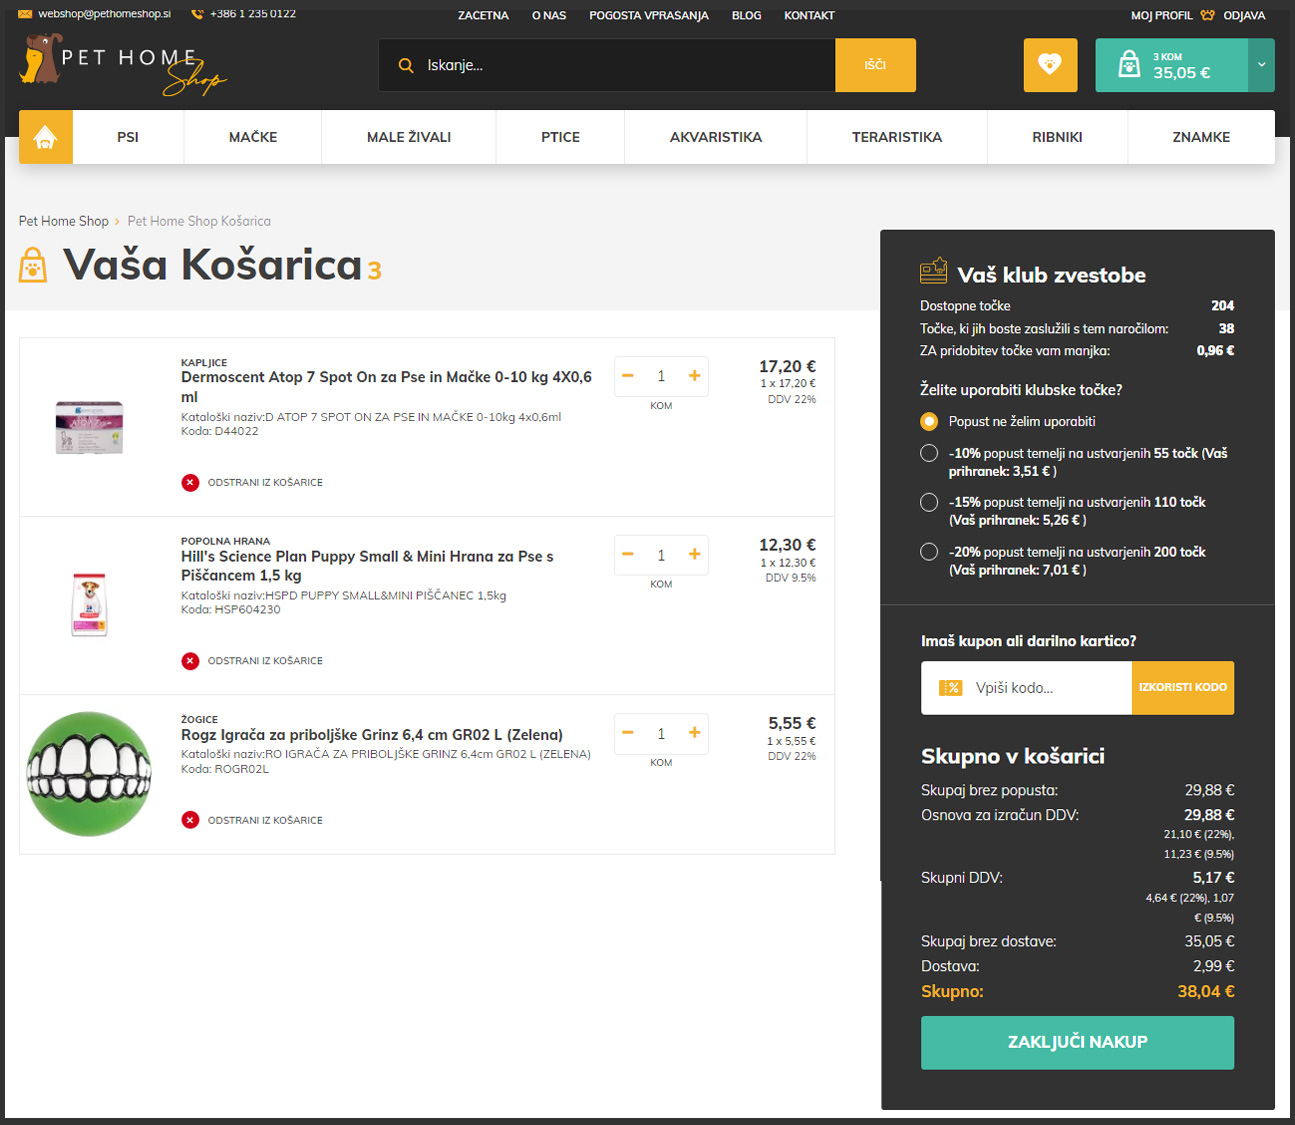Open the BLOG top link
The height and width of the screenshot is (1125, 1295).
coord(746,15)
